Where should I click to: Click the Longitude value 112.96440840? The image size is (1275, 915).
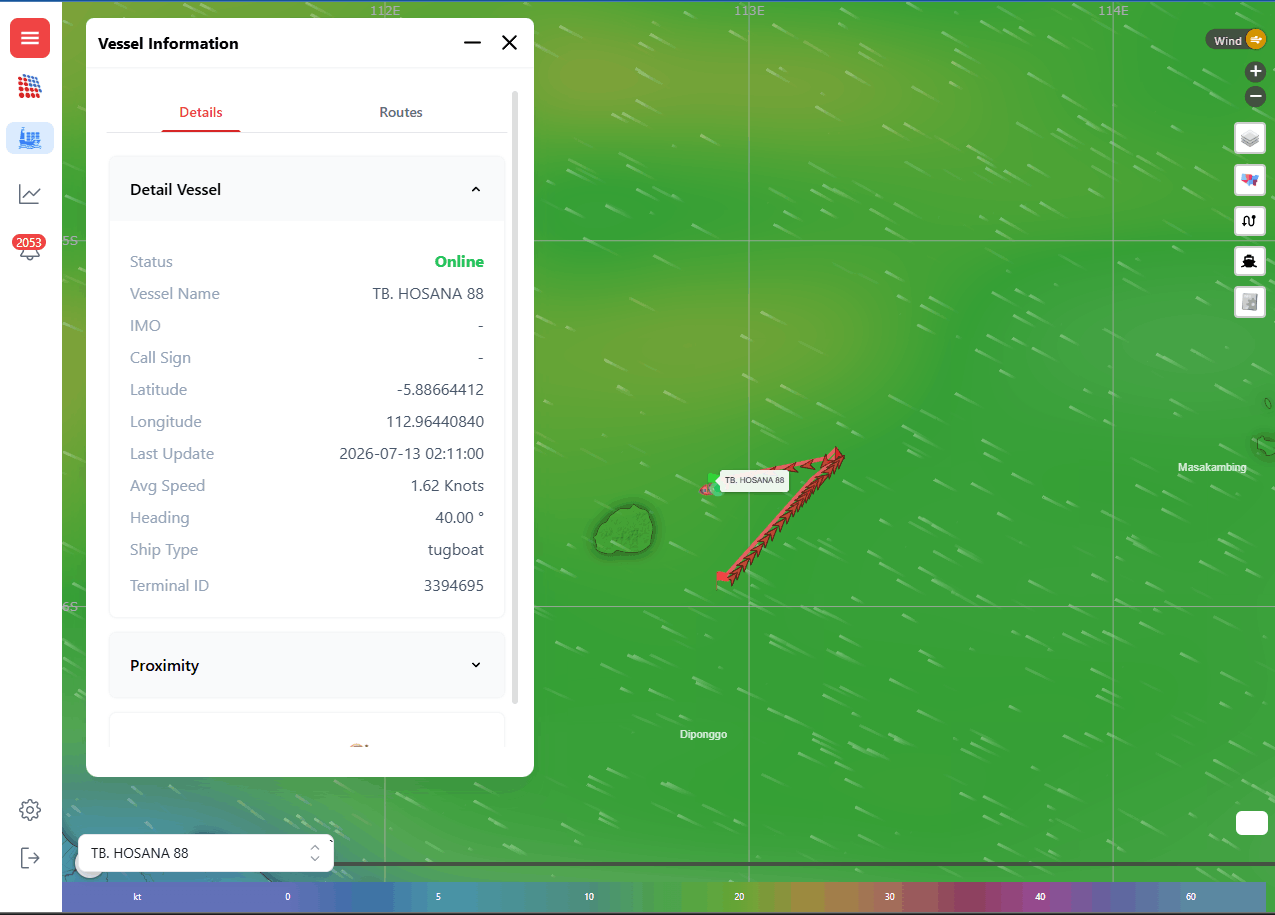435,421
